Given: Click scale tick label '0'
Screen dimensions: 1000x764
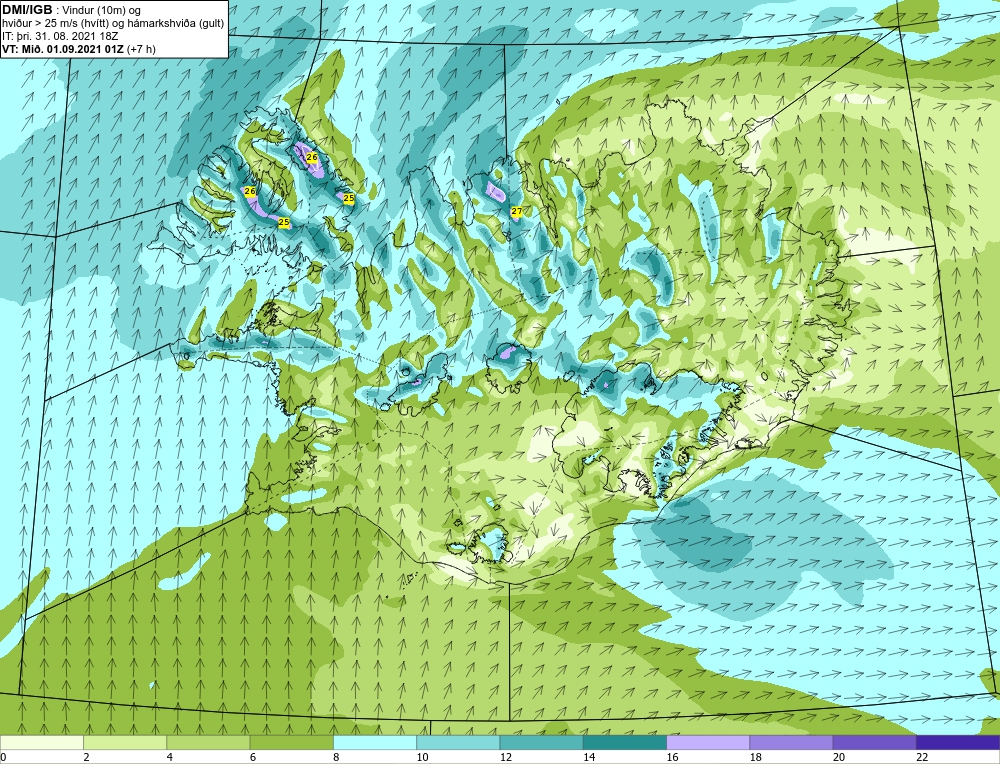Looking at the screenshot, I should (x=3, y=757).
